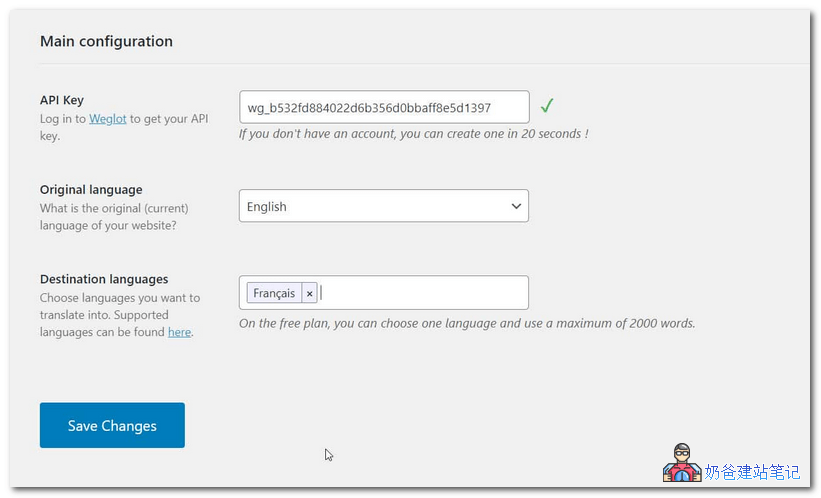Click the 'create one in 20 seconds' hint
This screenshot has width=821, height=498.
pos(413,134)
